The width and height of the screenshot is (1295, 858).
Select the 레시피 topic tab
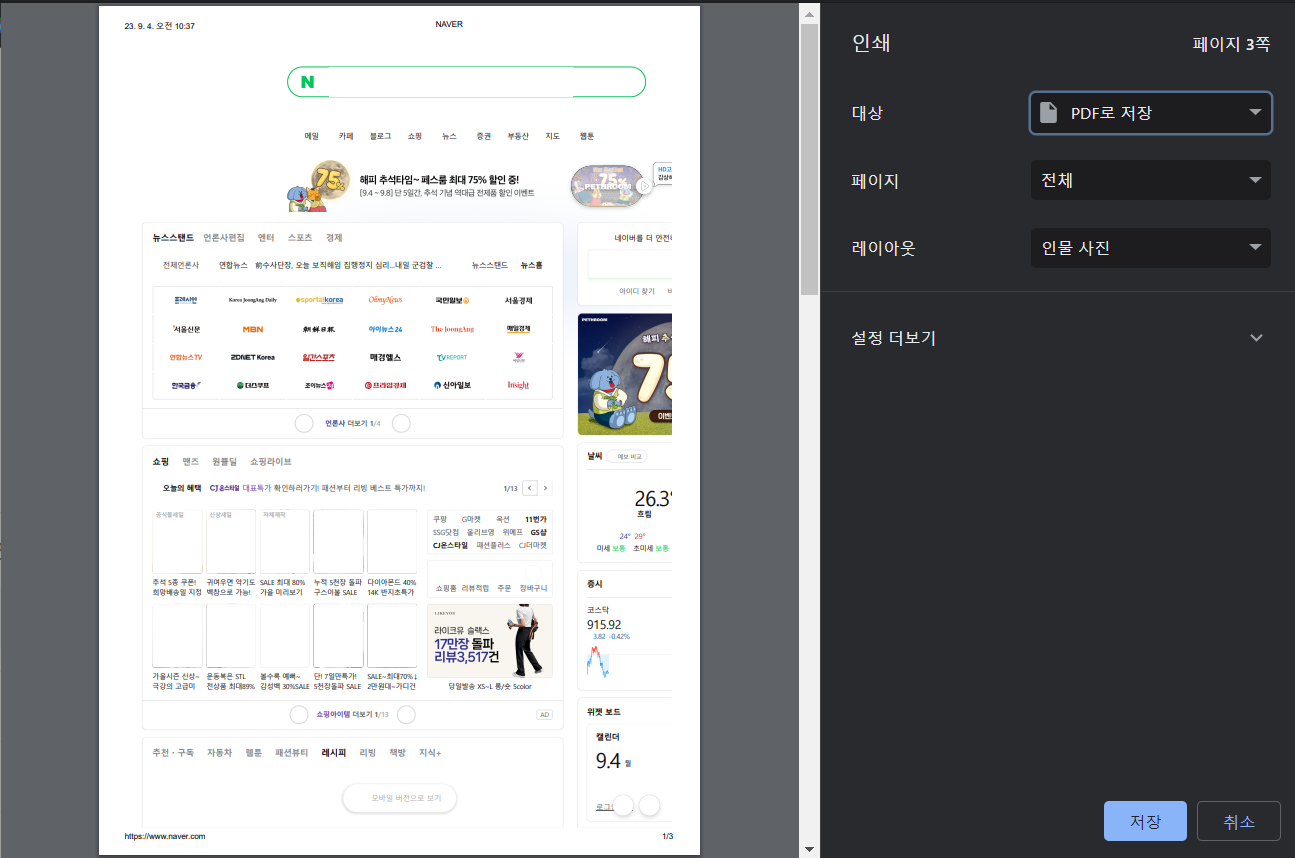tap(334, 753)
